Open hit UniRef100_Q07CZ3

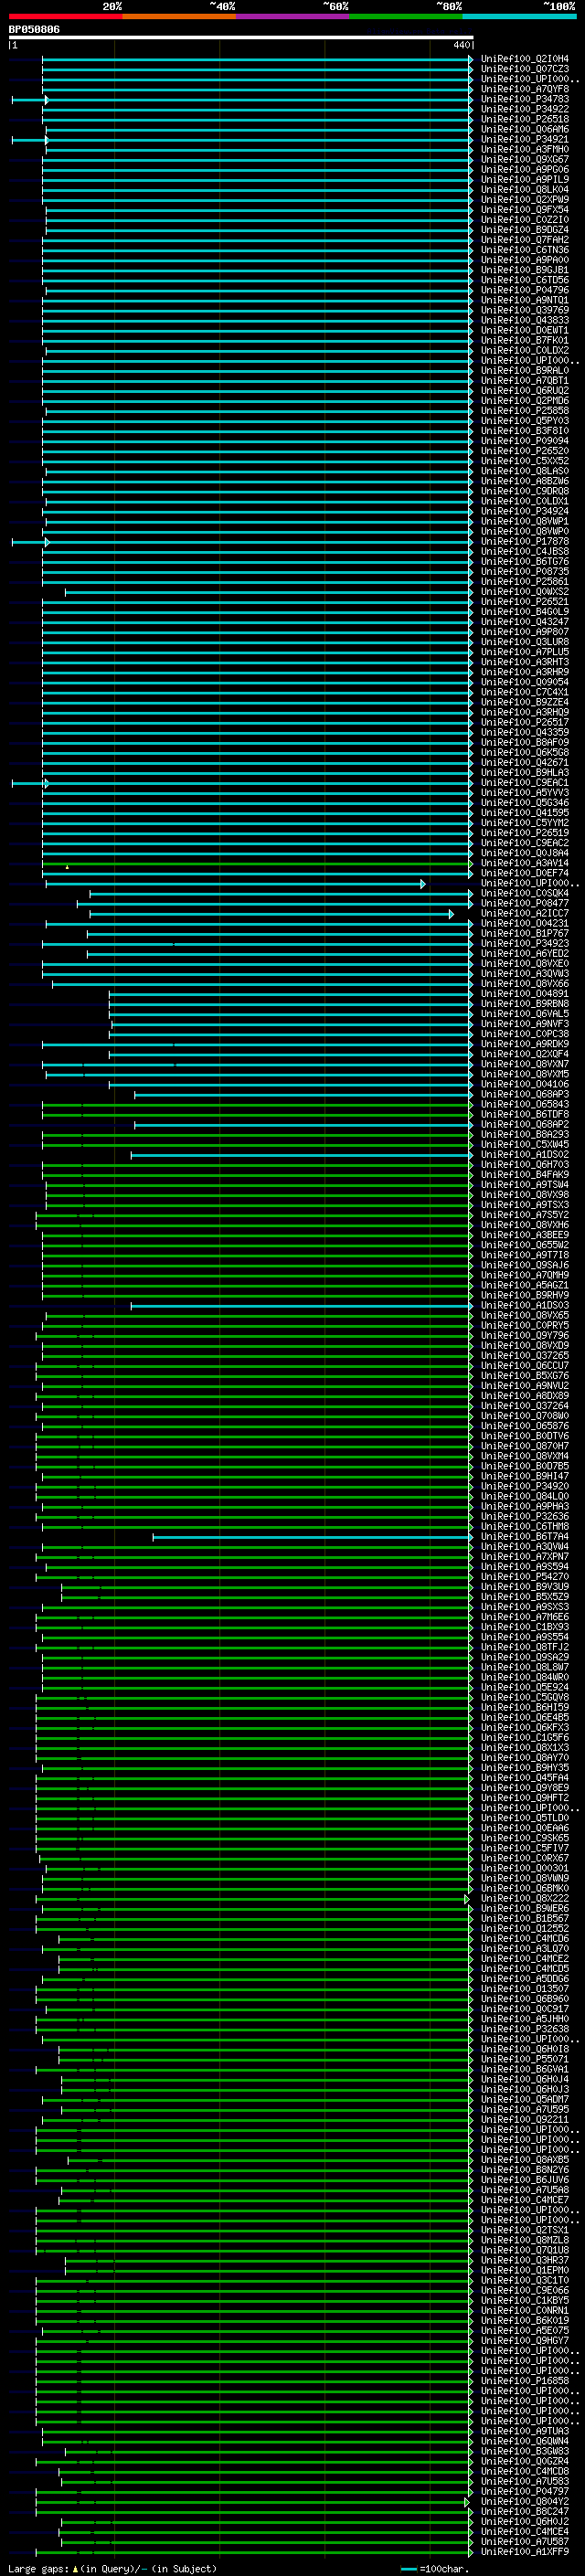click(x=525, y=69)
